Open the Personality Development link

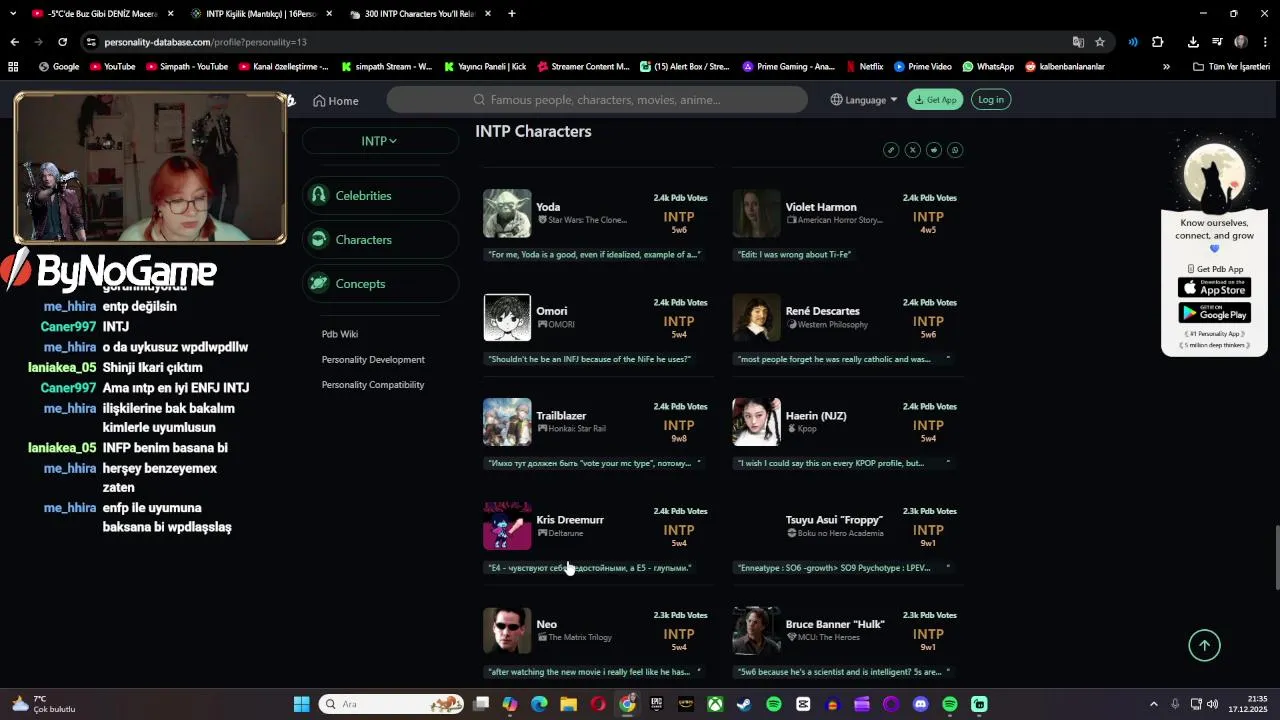point(373,359)
